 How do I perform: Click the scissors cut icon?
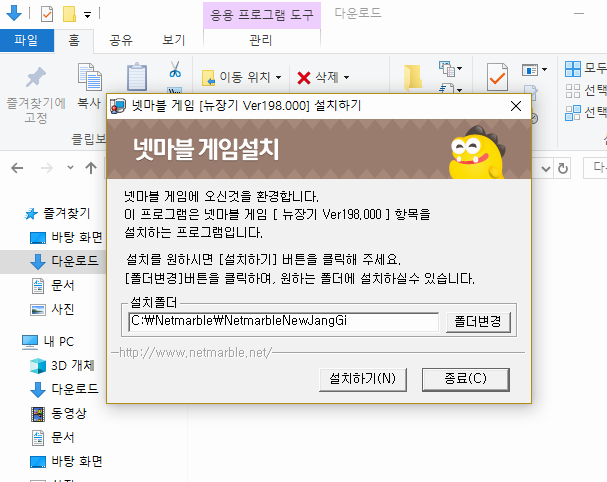tap(175, 69)
